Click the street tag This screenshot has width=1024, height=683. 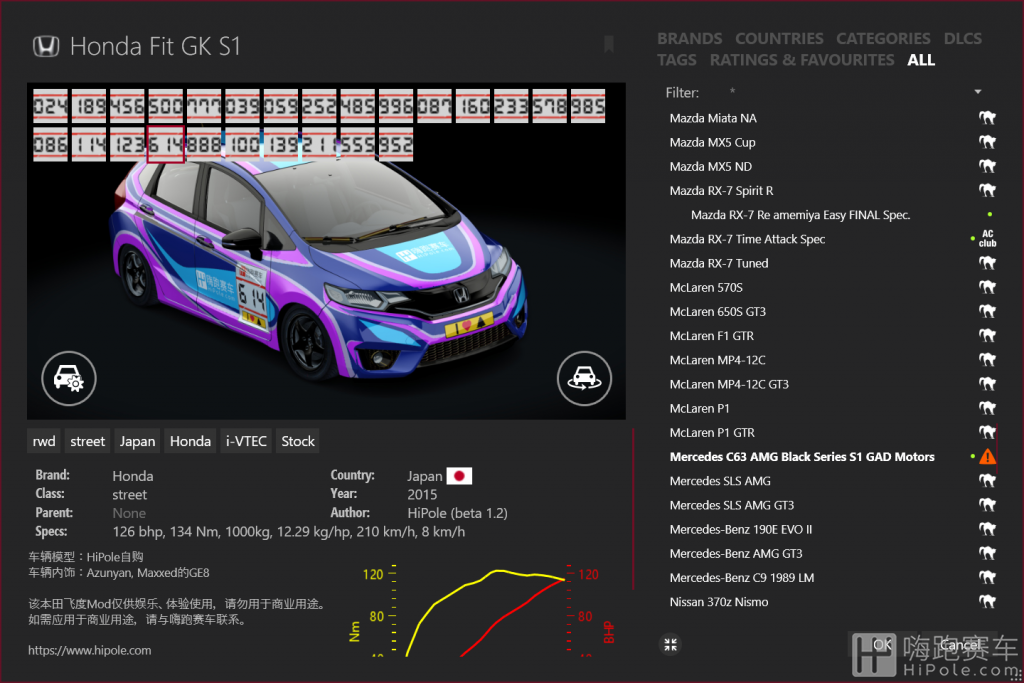(x=88, y=441)
